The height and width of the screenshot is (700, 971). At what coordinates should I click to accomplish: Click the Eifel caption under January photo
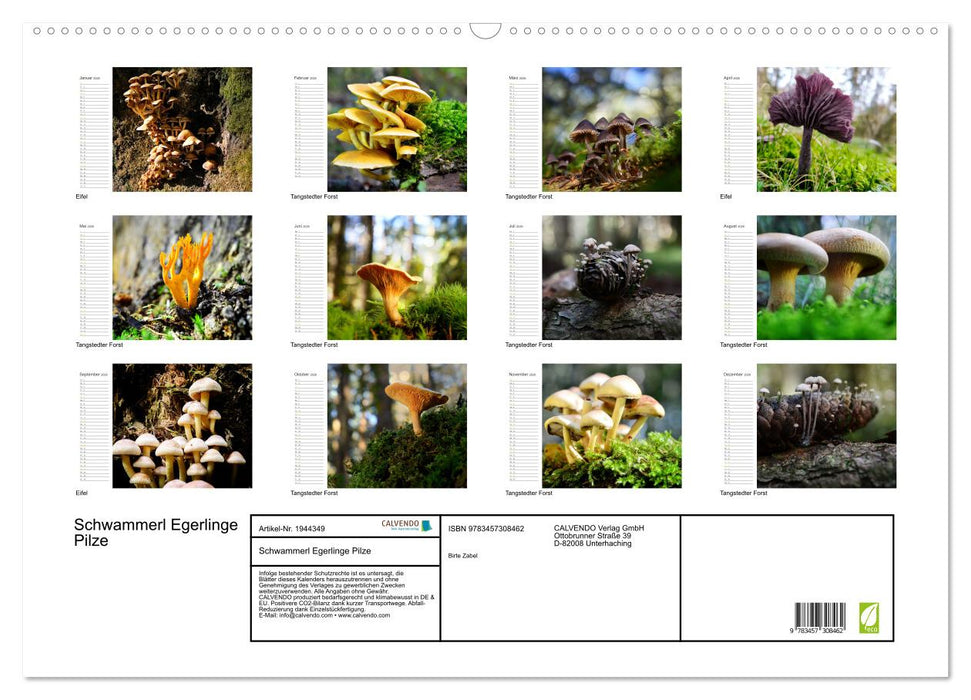pos(83,196)
